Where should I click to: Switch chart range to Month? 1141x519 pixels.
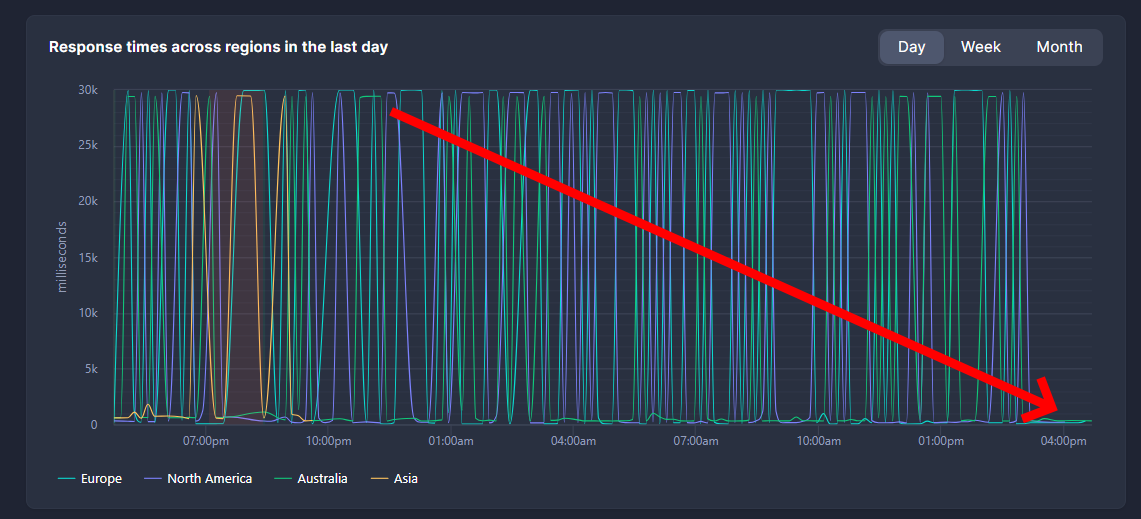(1059, 47)
